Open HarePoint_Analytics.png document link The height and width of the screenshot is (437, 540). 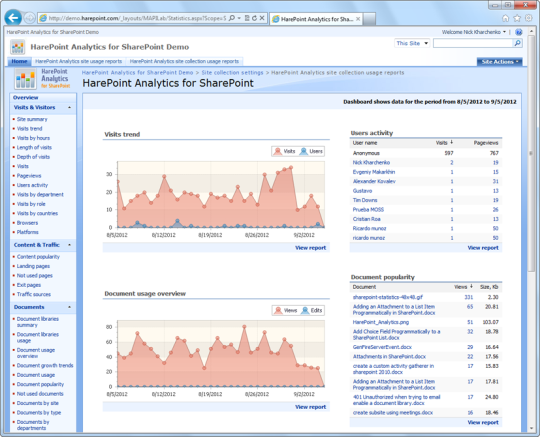pyautogui.click(x=381, y=322)
